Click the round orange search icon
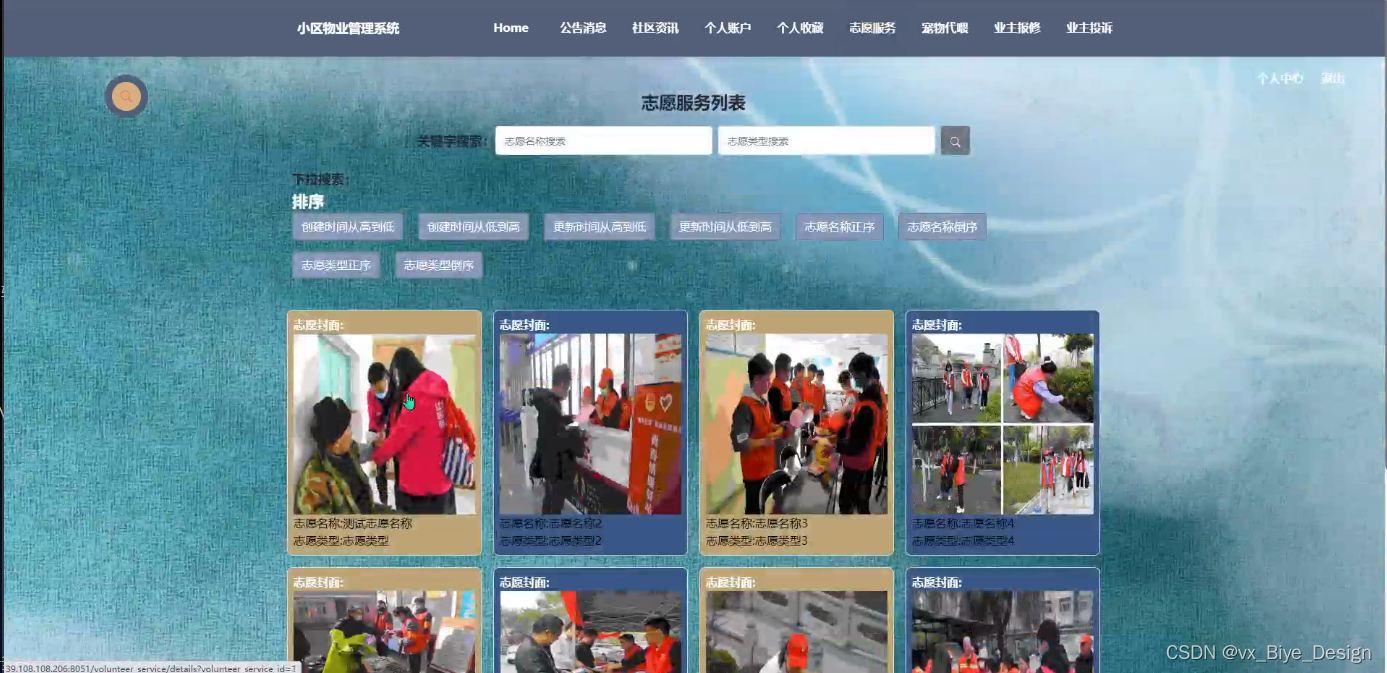Screen dimensions: 1387x673 coord(126,96)
